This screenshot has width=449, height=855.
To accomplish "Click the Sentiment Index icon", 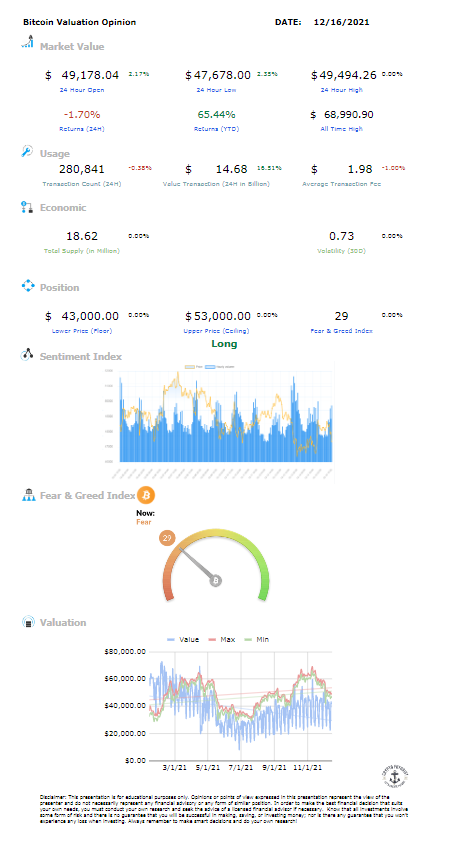I will (x=28, y=354).
